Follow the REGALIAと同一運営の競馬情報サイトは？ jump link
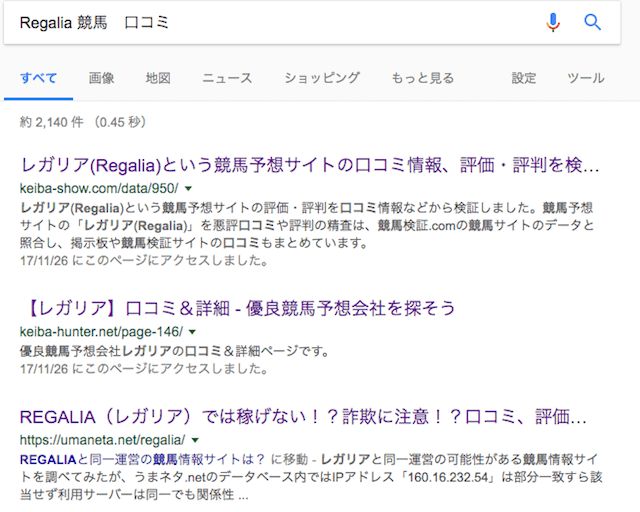Image resolution: width=640 pixels, height=512 pixels. (142, 460)
